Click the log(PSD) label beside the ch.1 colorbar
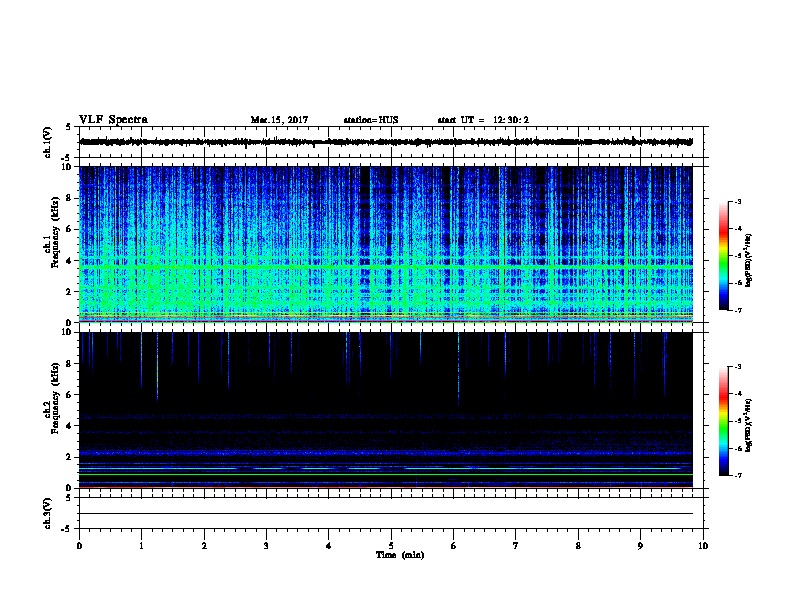The image size is (792, 612). click(x=749, y=261)
